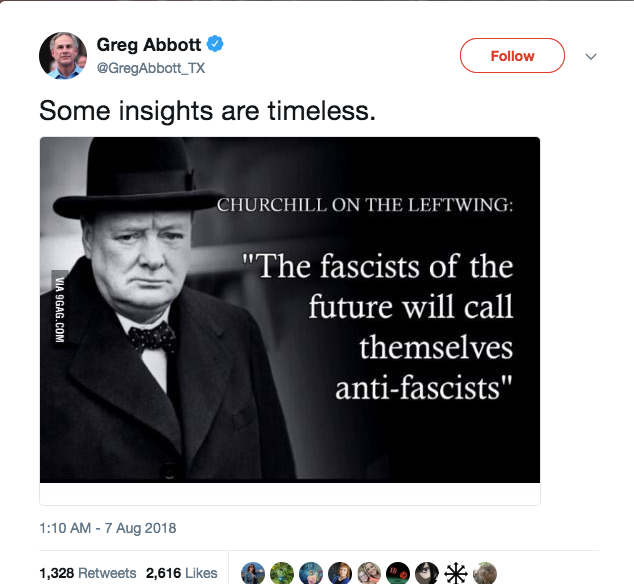Viewport: 634px width, 584px height.
Task: Click the seventh liker avatar
Action: point(427,573)
